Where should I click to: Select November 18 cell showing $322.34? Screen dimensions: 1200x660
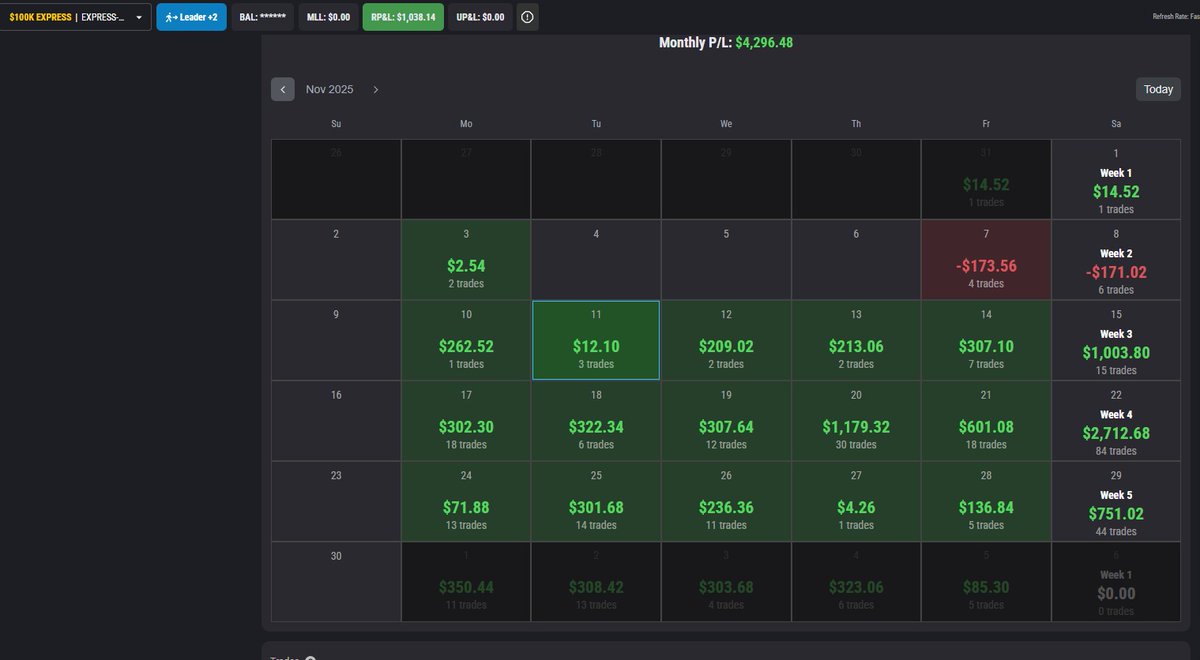pos(596,421)
